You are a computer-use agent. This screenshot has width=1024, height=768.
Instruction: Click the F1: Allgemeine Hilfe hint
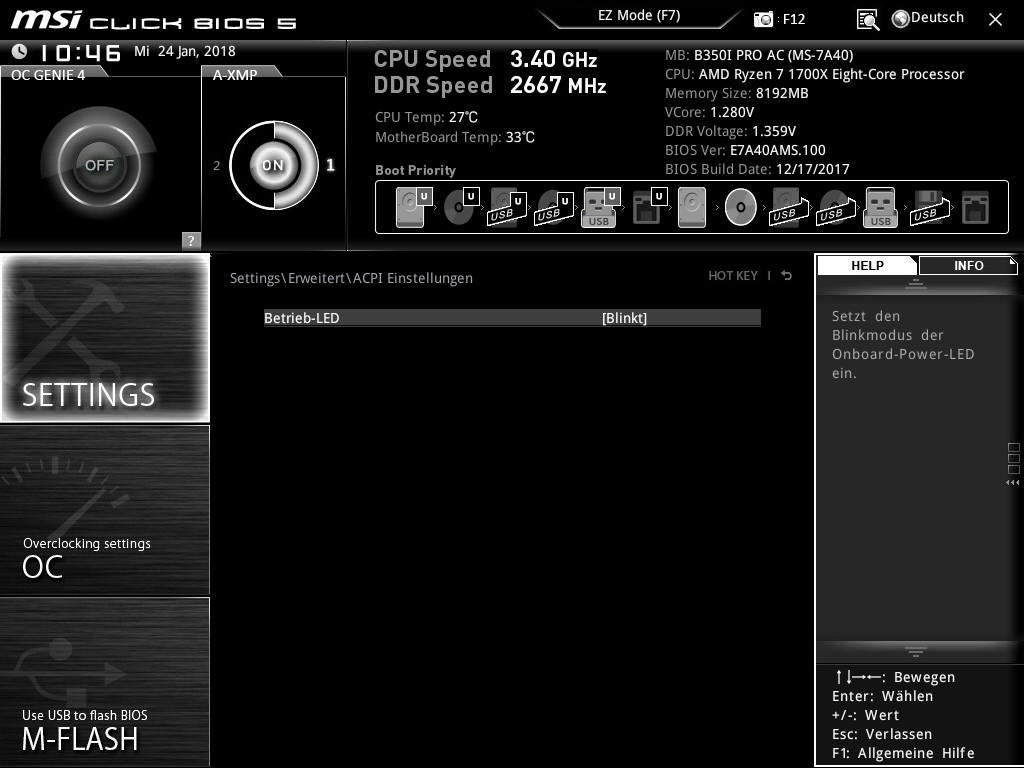(x=903, y=754)
